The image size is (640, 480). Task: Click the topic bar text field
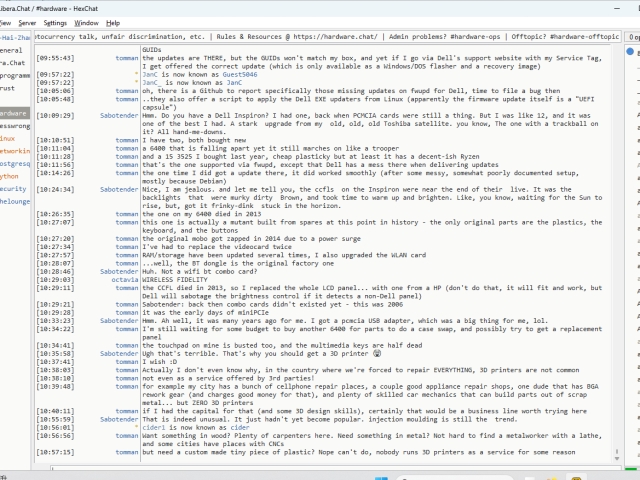click(328, 36)
